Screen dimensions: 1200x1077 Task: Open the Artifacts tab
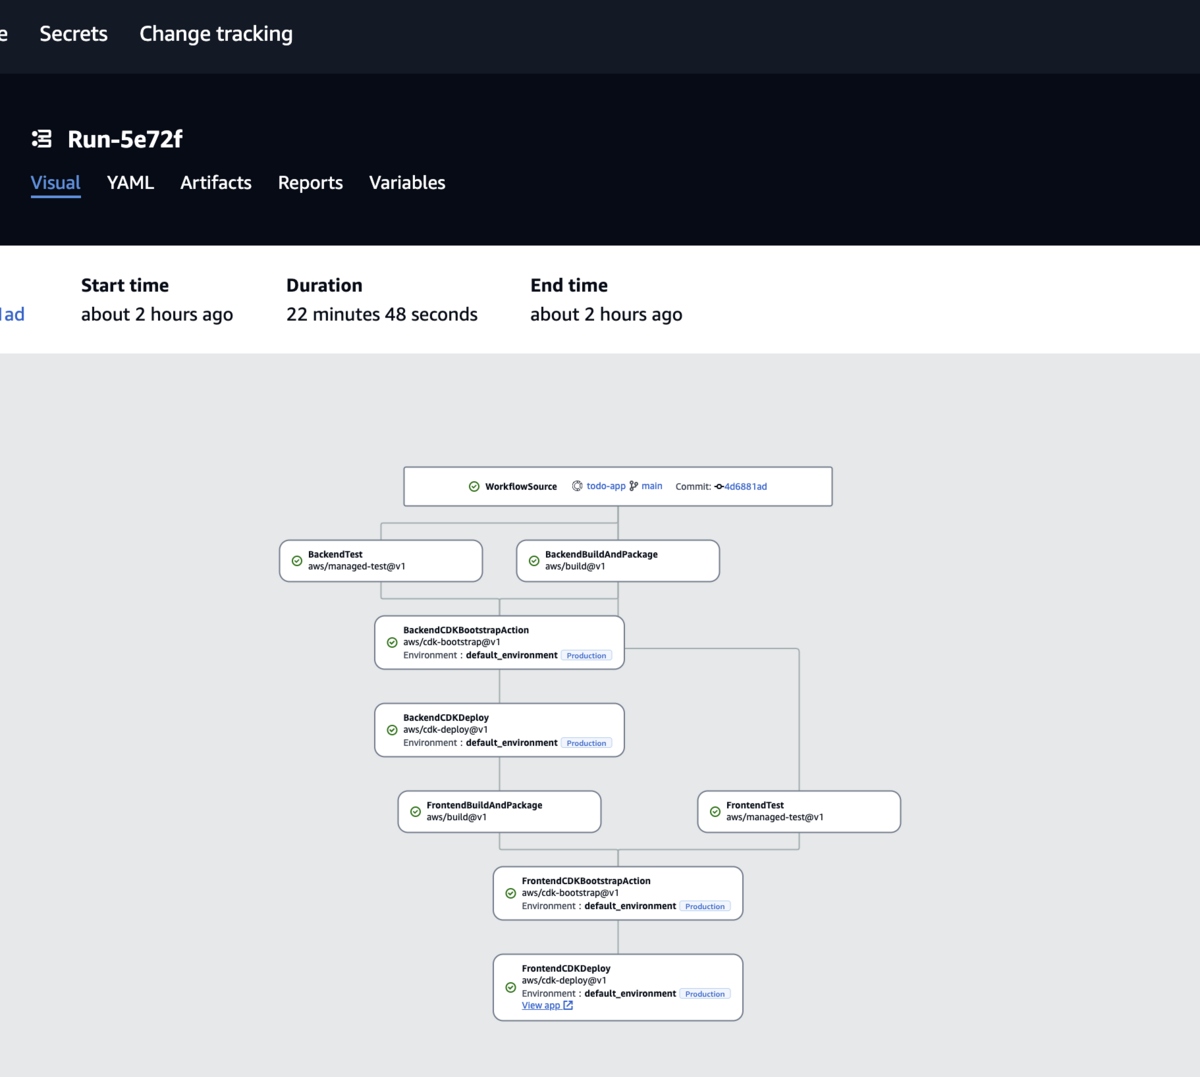point(216,183)
